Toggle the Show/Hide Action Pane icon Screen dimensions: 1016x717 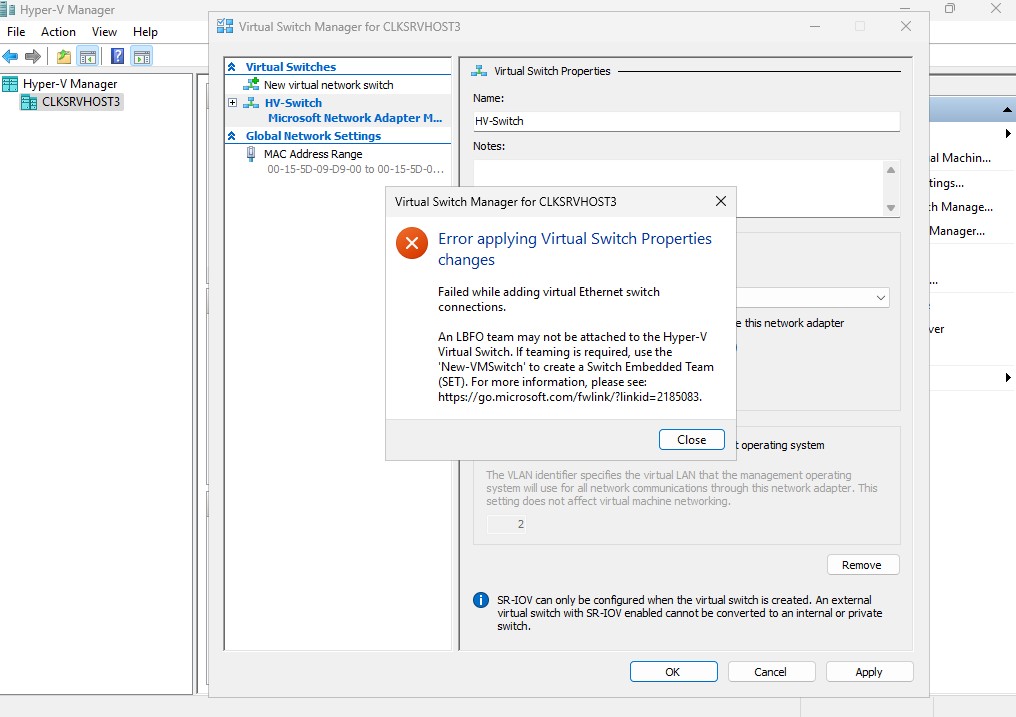142,56
